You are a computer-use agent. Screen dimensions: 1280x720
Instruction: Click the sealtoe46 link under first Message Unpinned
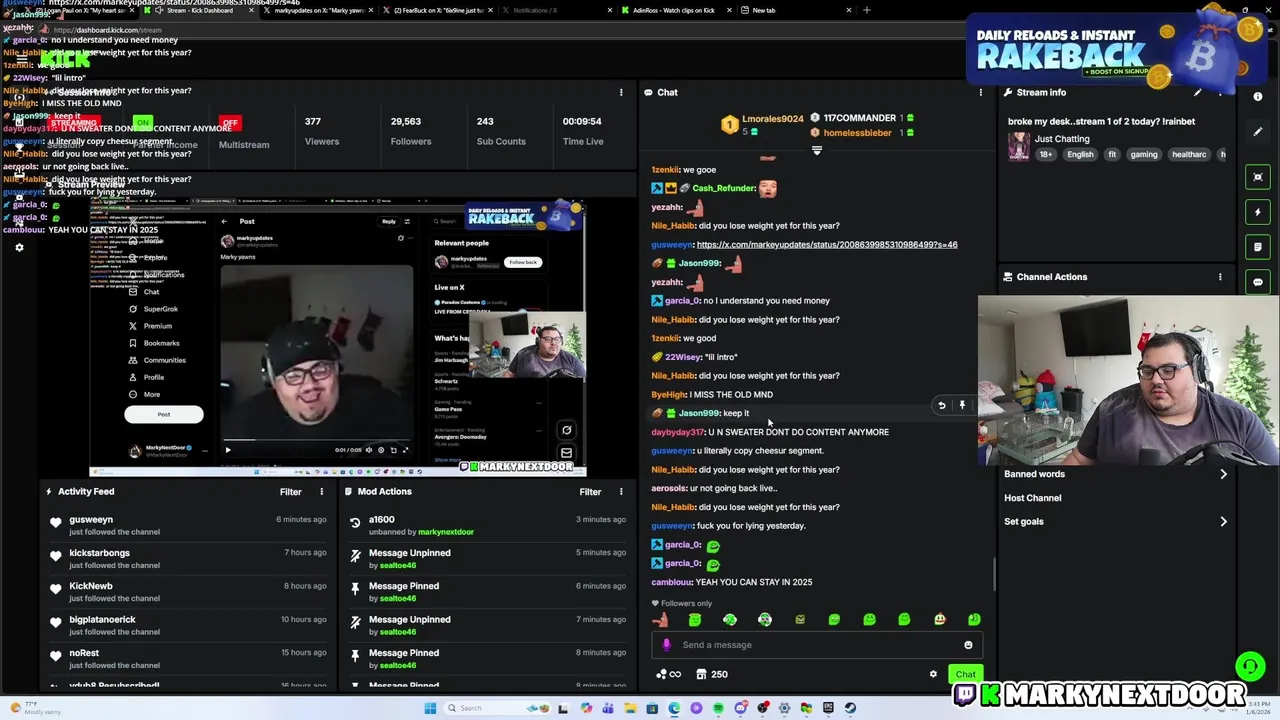[398, 565]
